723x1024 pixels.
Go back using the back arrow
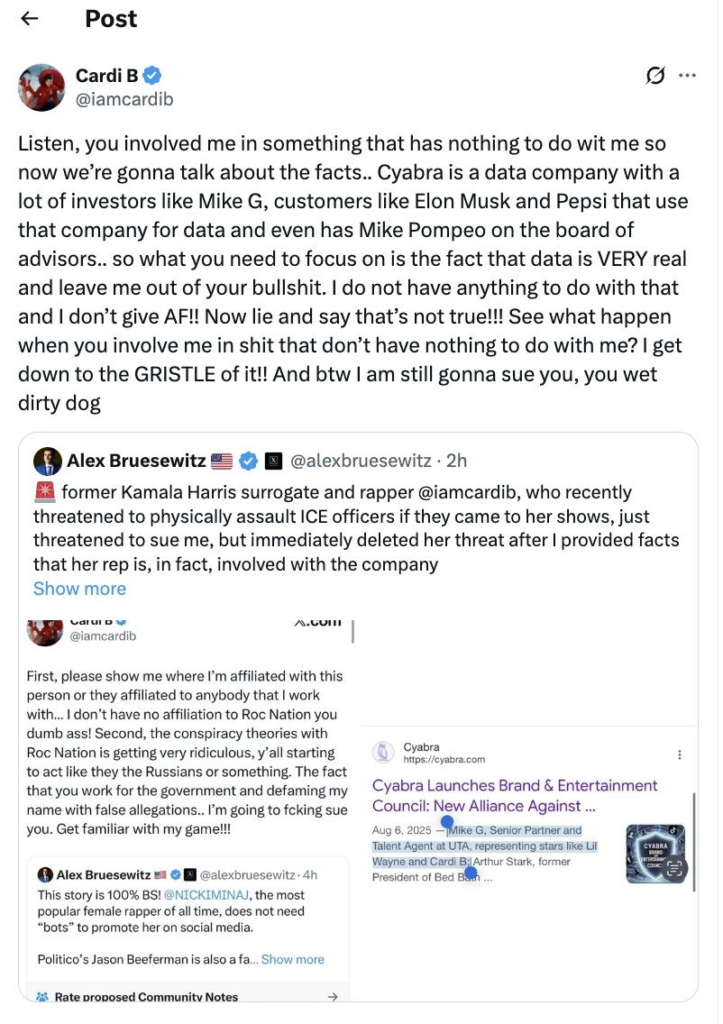30,19
